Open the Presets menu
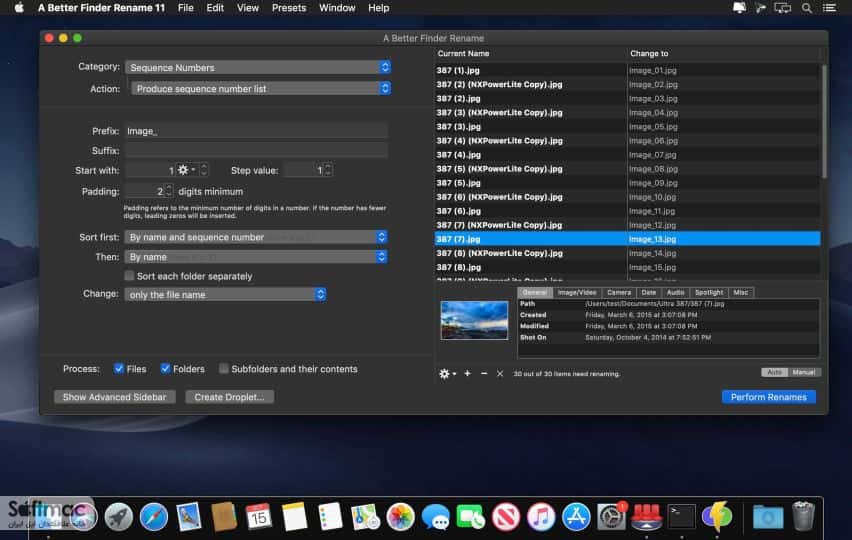Image resolution: width=852 pixels, height=540 pixels. 289,8
